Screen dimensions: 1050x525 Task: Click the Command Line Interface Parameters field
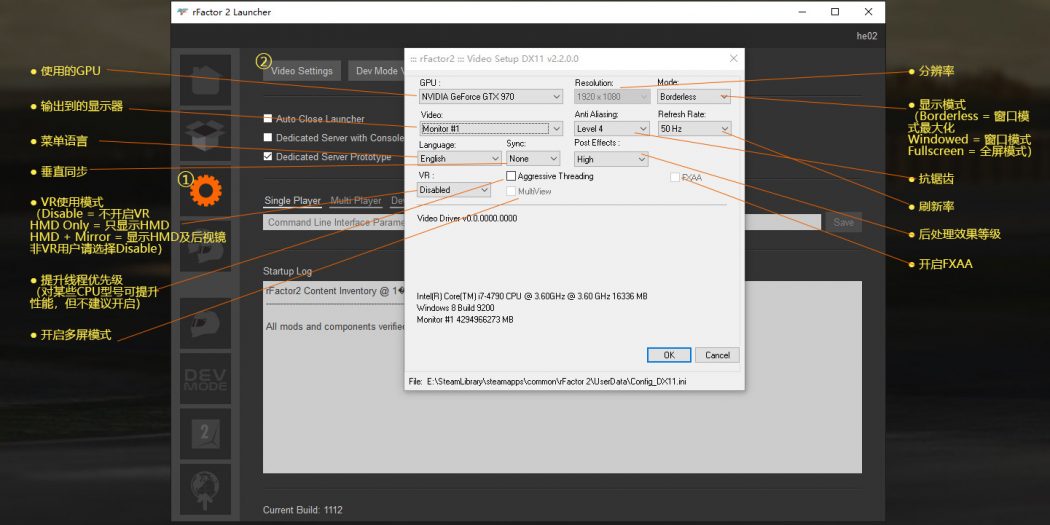pos(542,222)
